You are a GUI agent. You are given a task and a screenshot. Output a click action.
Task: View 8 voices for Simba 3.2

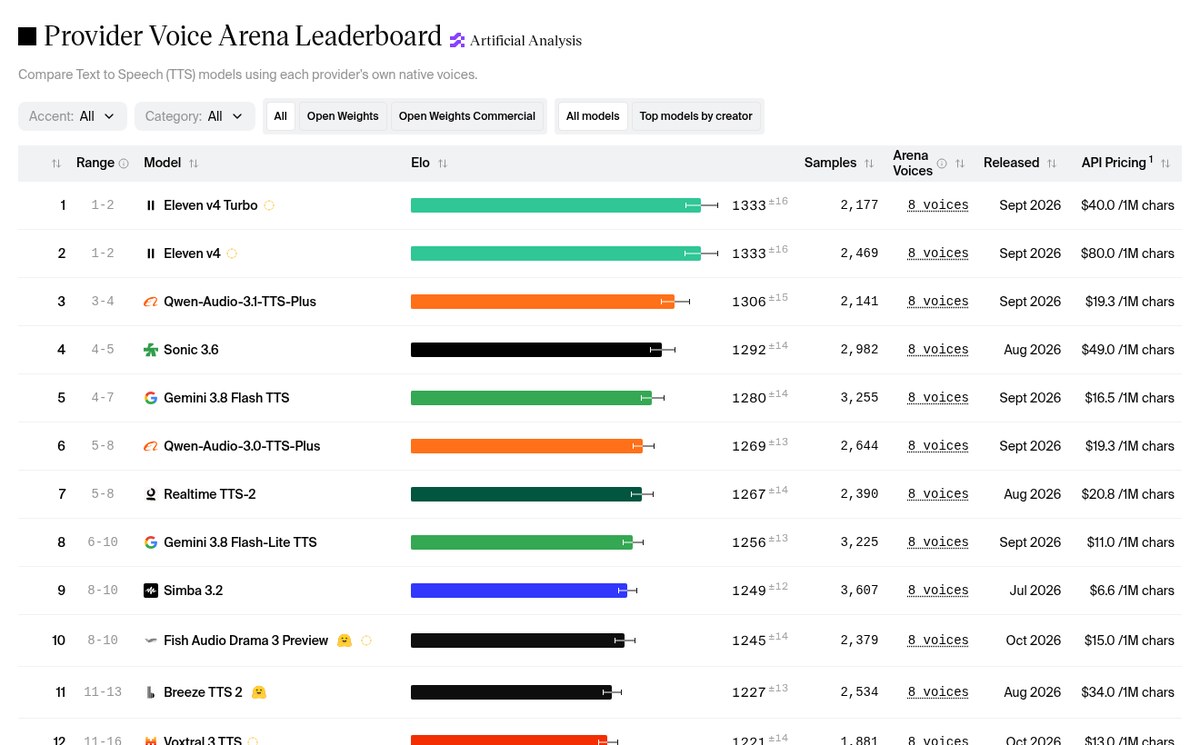click(x=938, y=590)
